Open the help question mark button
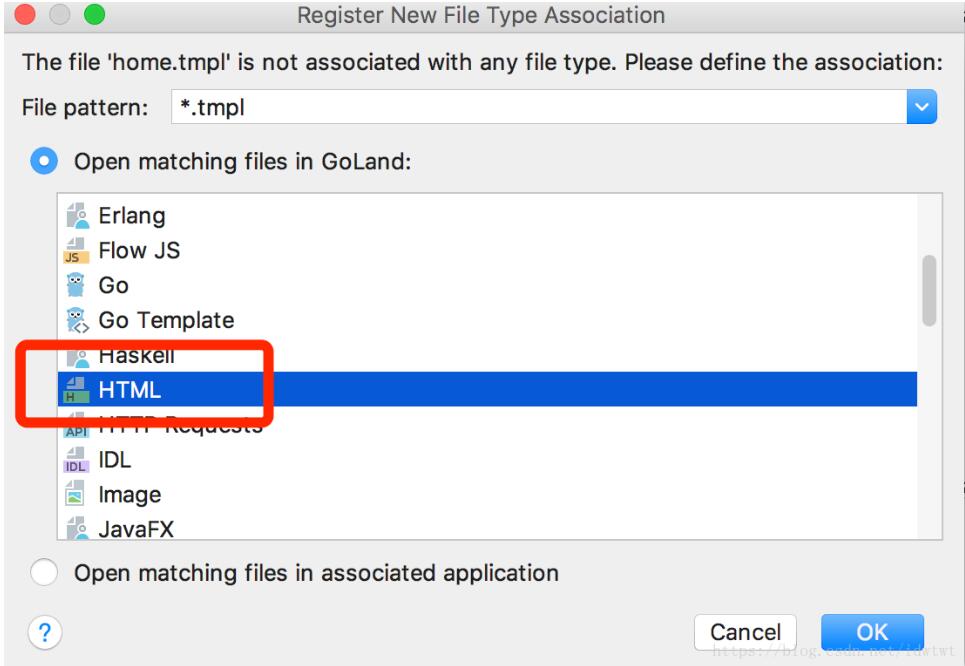This screenshot has height=666, width=965. pyautogui.click(x=45, y=632)
